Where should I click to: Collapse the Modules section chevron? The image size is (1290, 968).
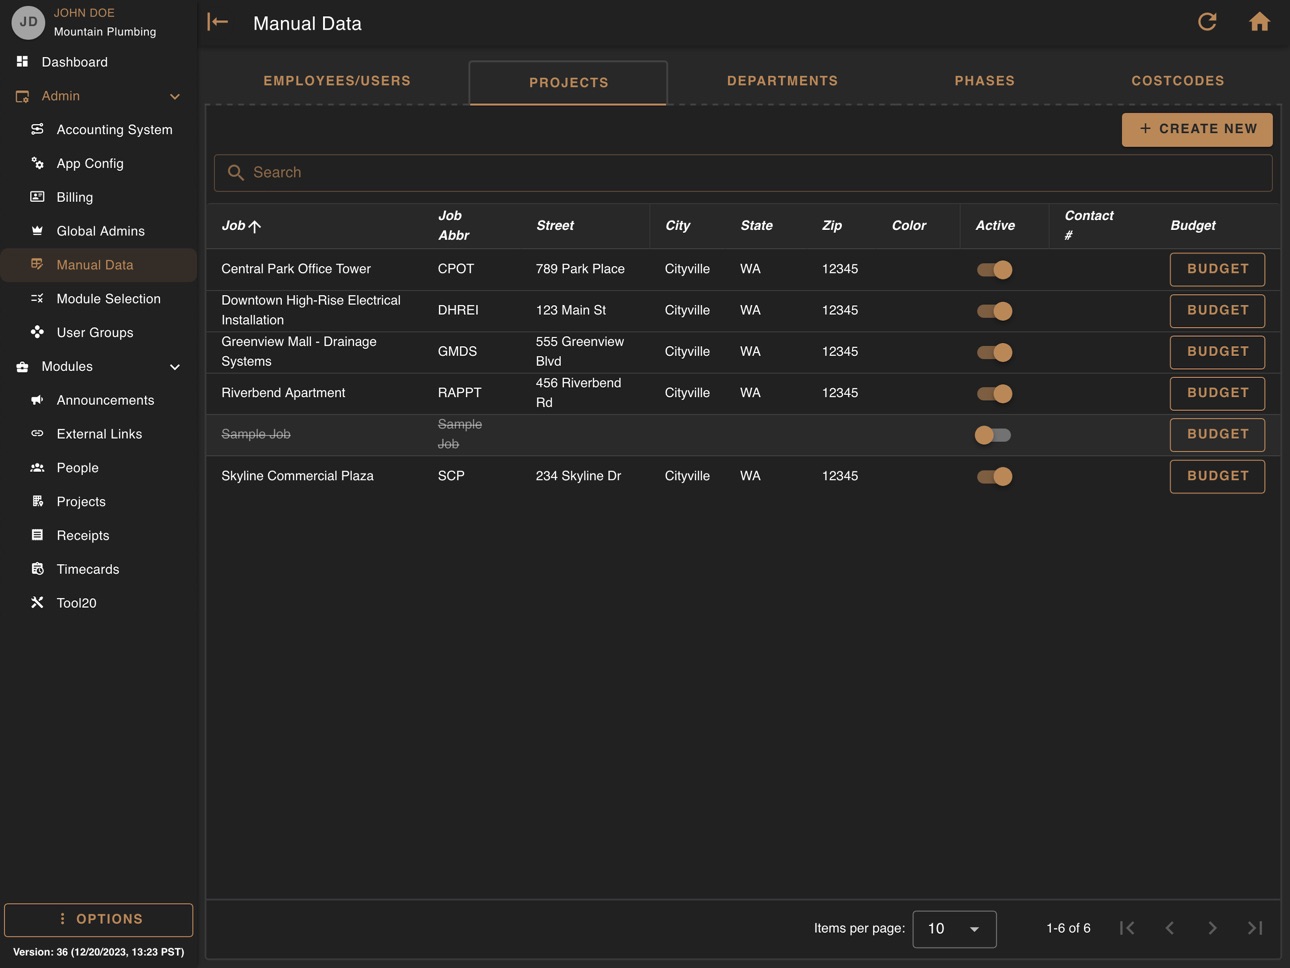pos(175,367)
